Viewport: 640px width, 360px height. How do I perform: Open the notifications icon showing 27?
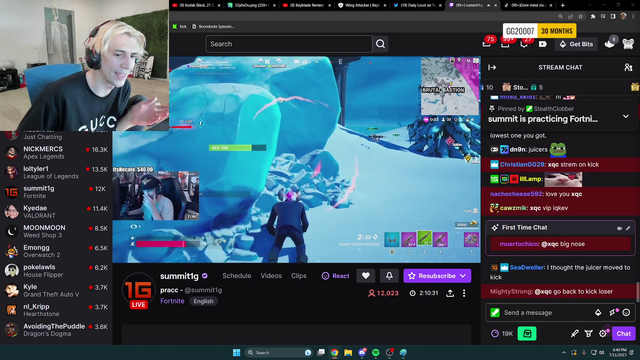tap(524, 44)
